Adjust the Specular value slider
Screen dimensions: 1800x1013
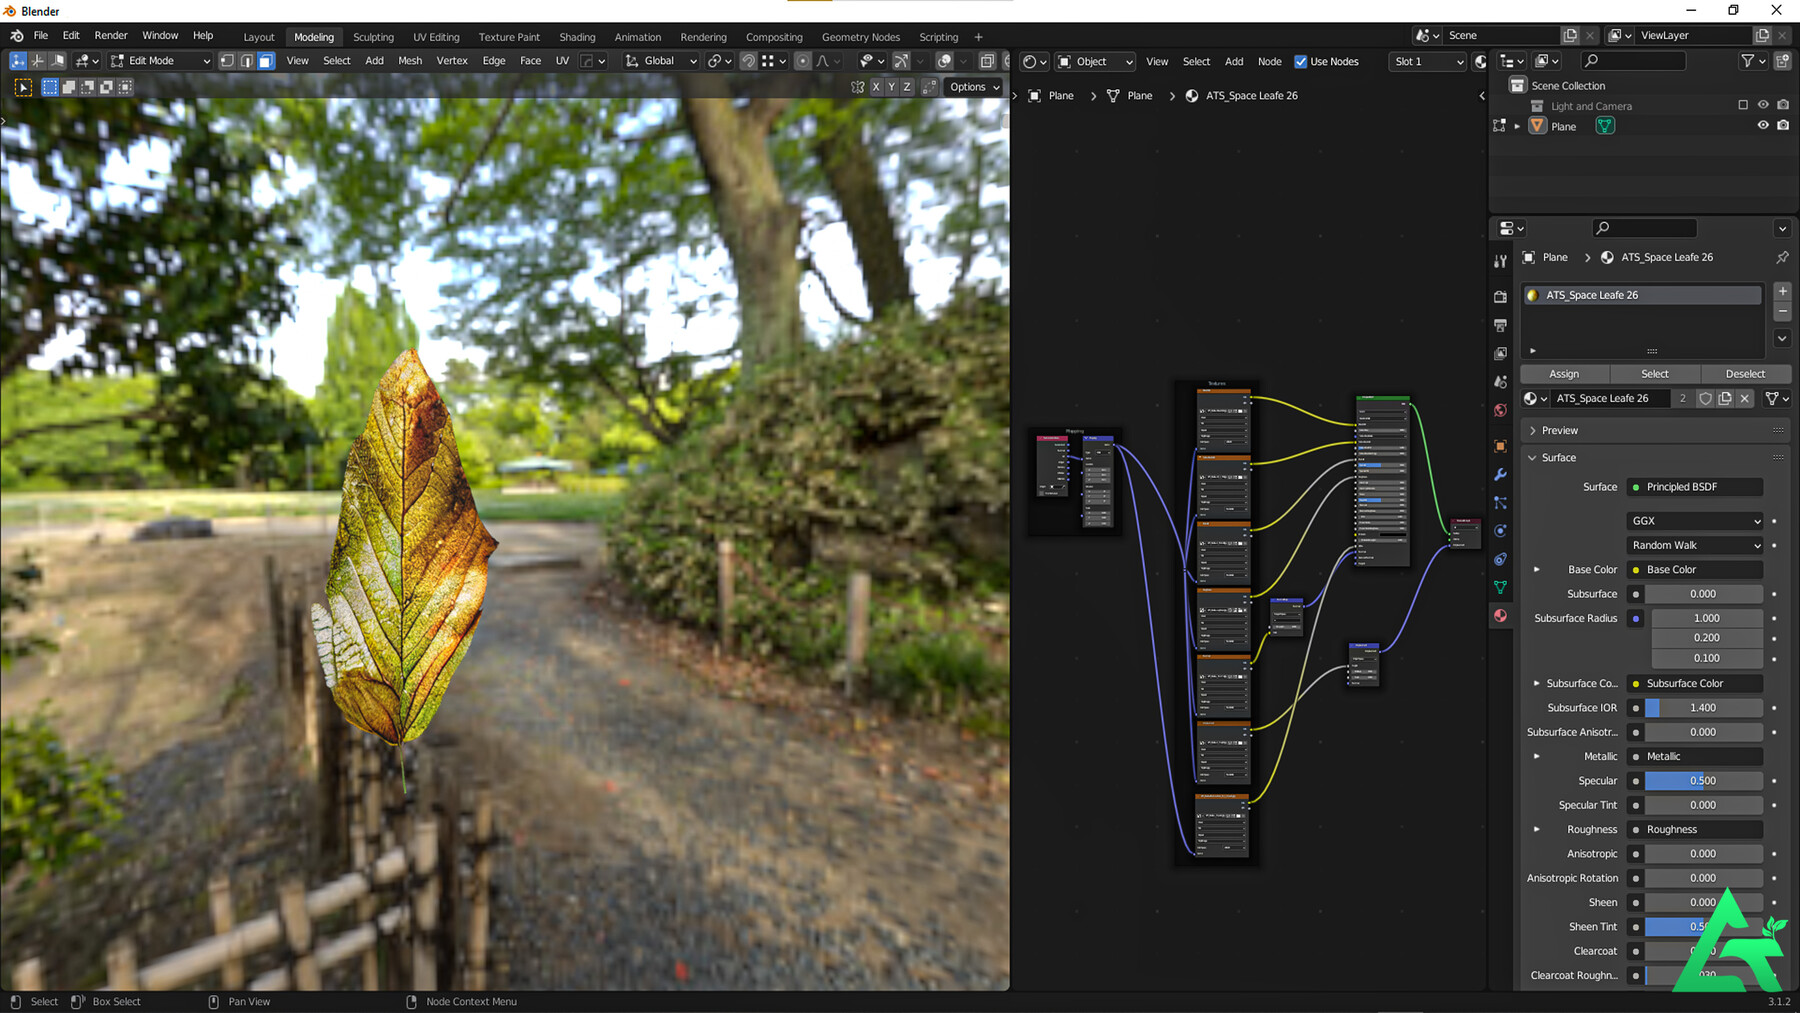tap(1703, 780)
